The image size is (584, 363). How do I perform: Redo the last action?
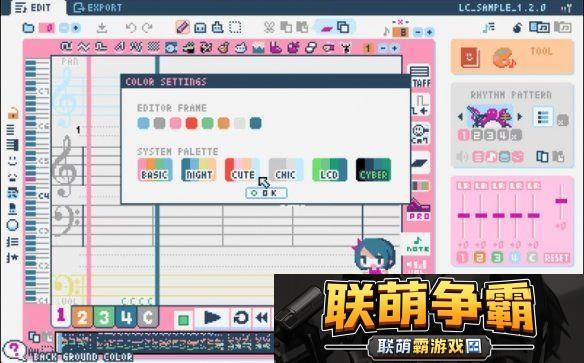147,28
